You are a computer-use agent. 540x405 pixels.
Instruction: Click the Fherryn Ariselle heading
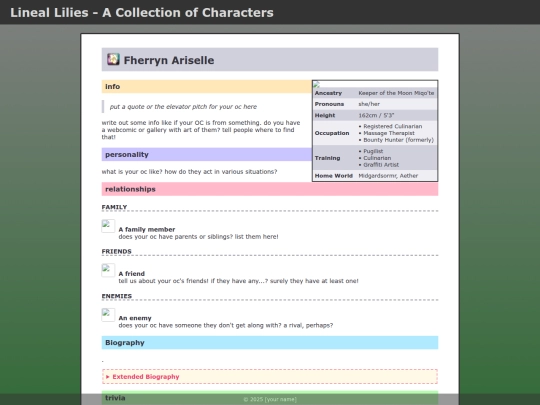(x=169, y=60)
